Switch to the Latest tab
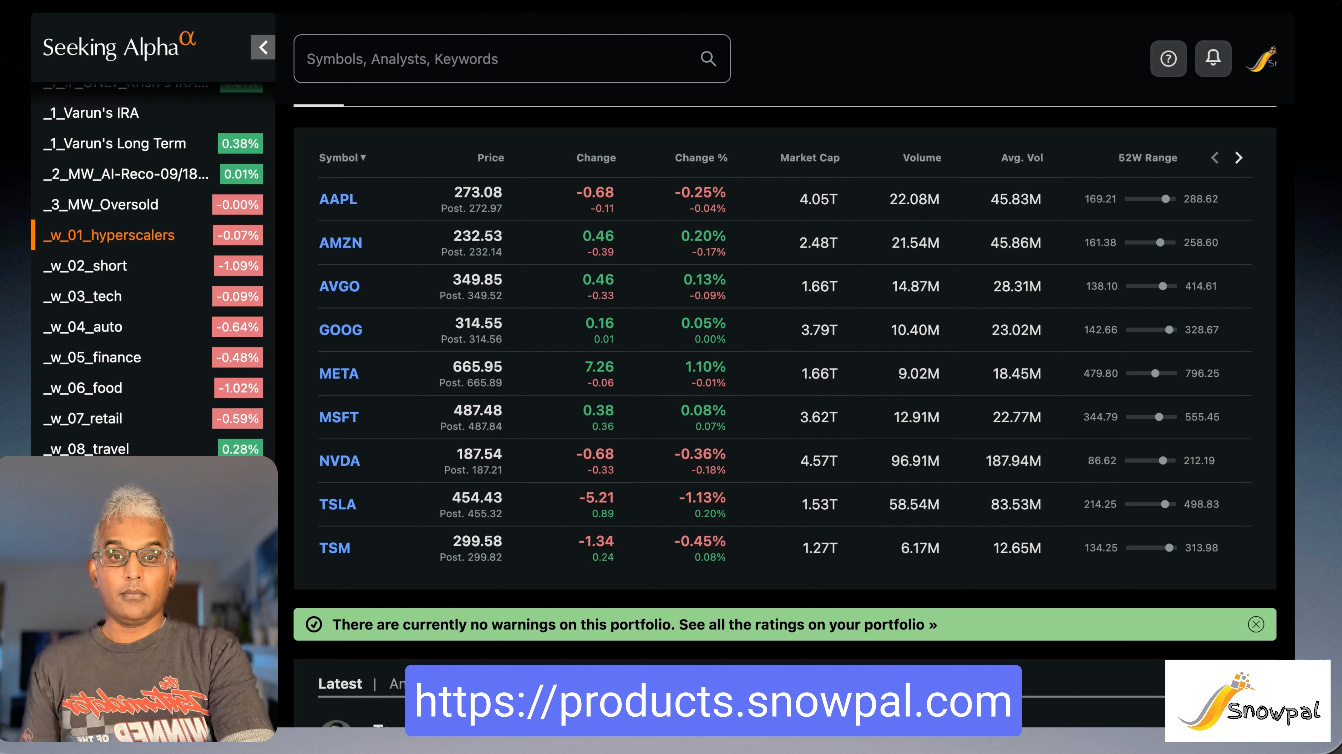This screenshot has width=1342, height=754. coord(340,684)
